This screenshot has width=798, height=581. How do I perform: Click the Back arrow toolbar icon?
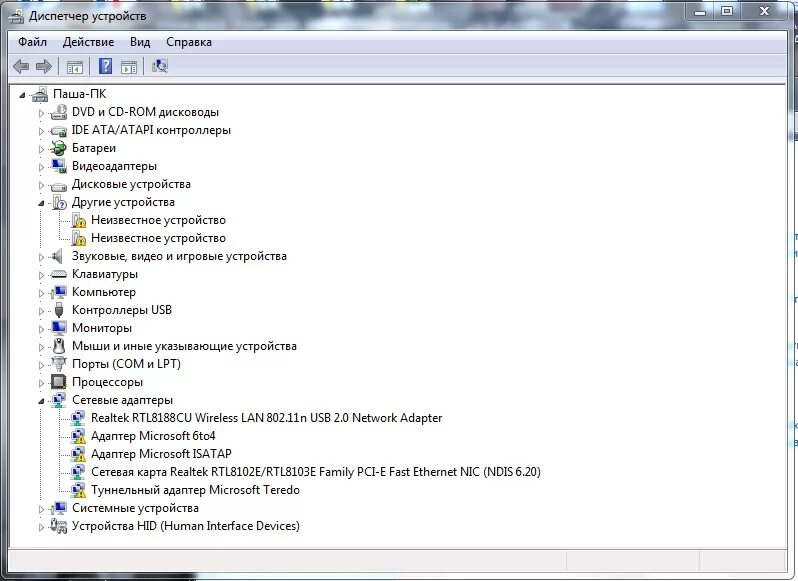(20, 66)
